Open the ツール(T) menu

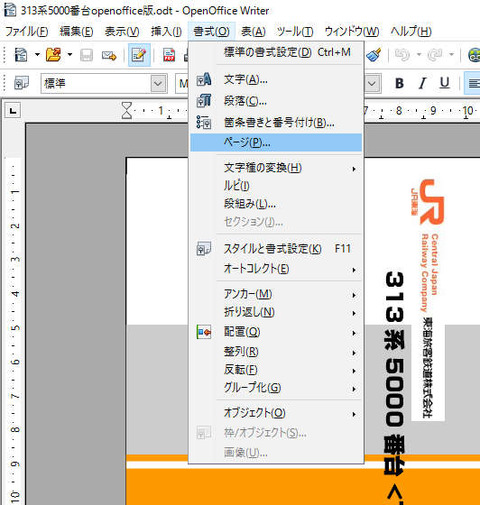[x=295, y=32]
